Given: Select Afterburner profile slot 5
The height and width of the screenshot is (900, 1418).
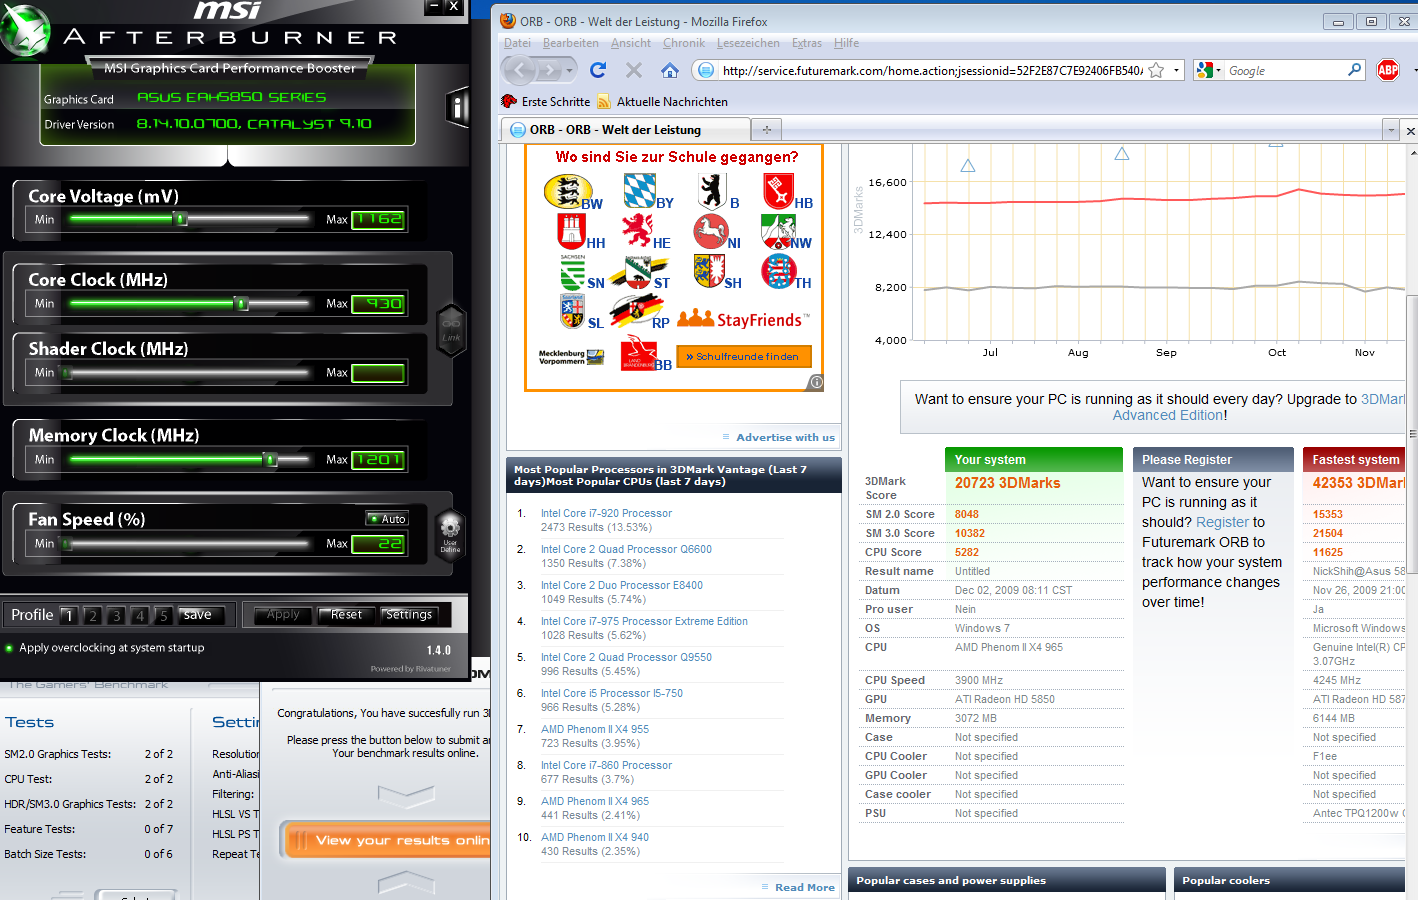Looking at the screenshot, I should [x=164, y=615].
